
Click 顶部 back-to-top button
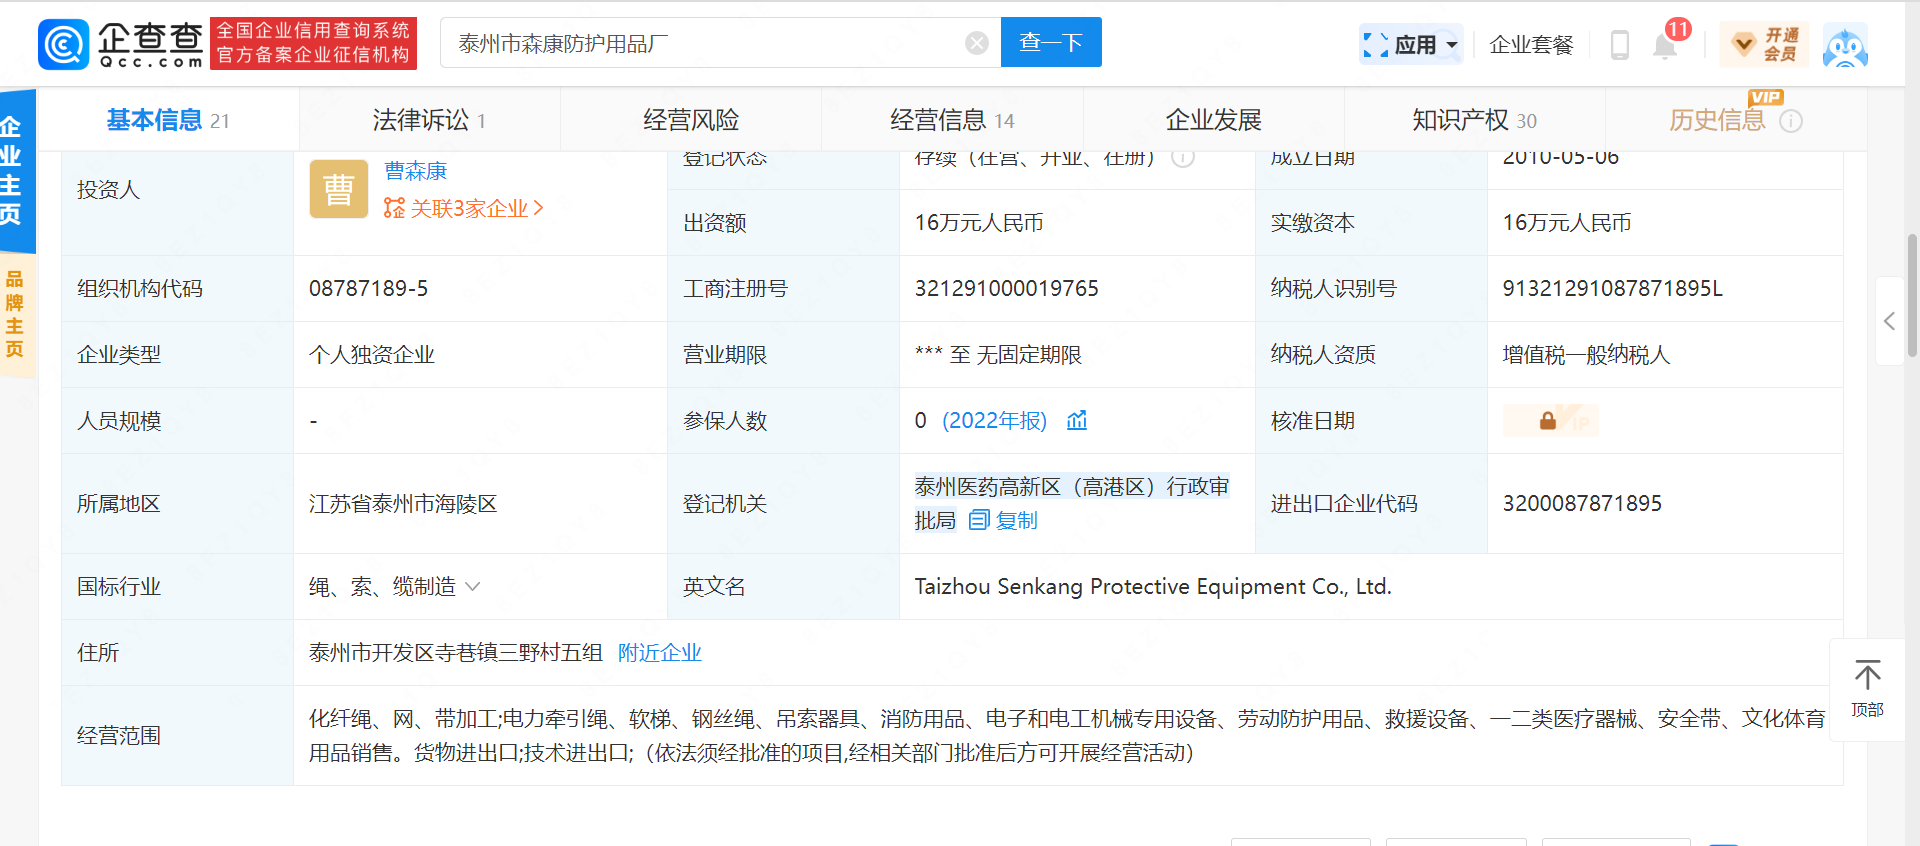click(1867, 689)
